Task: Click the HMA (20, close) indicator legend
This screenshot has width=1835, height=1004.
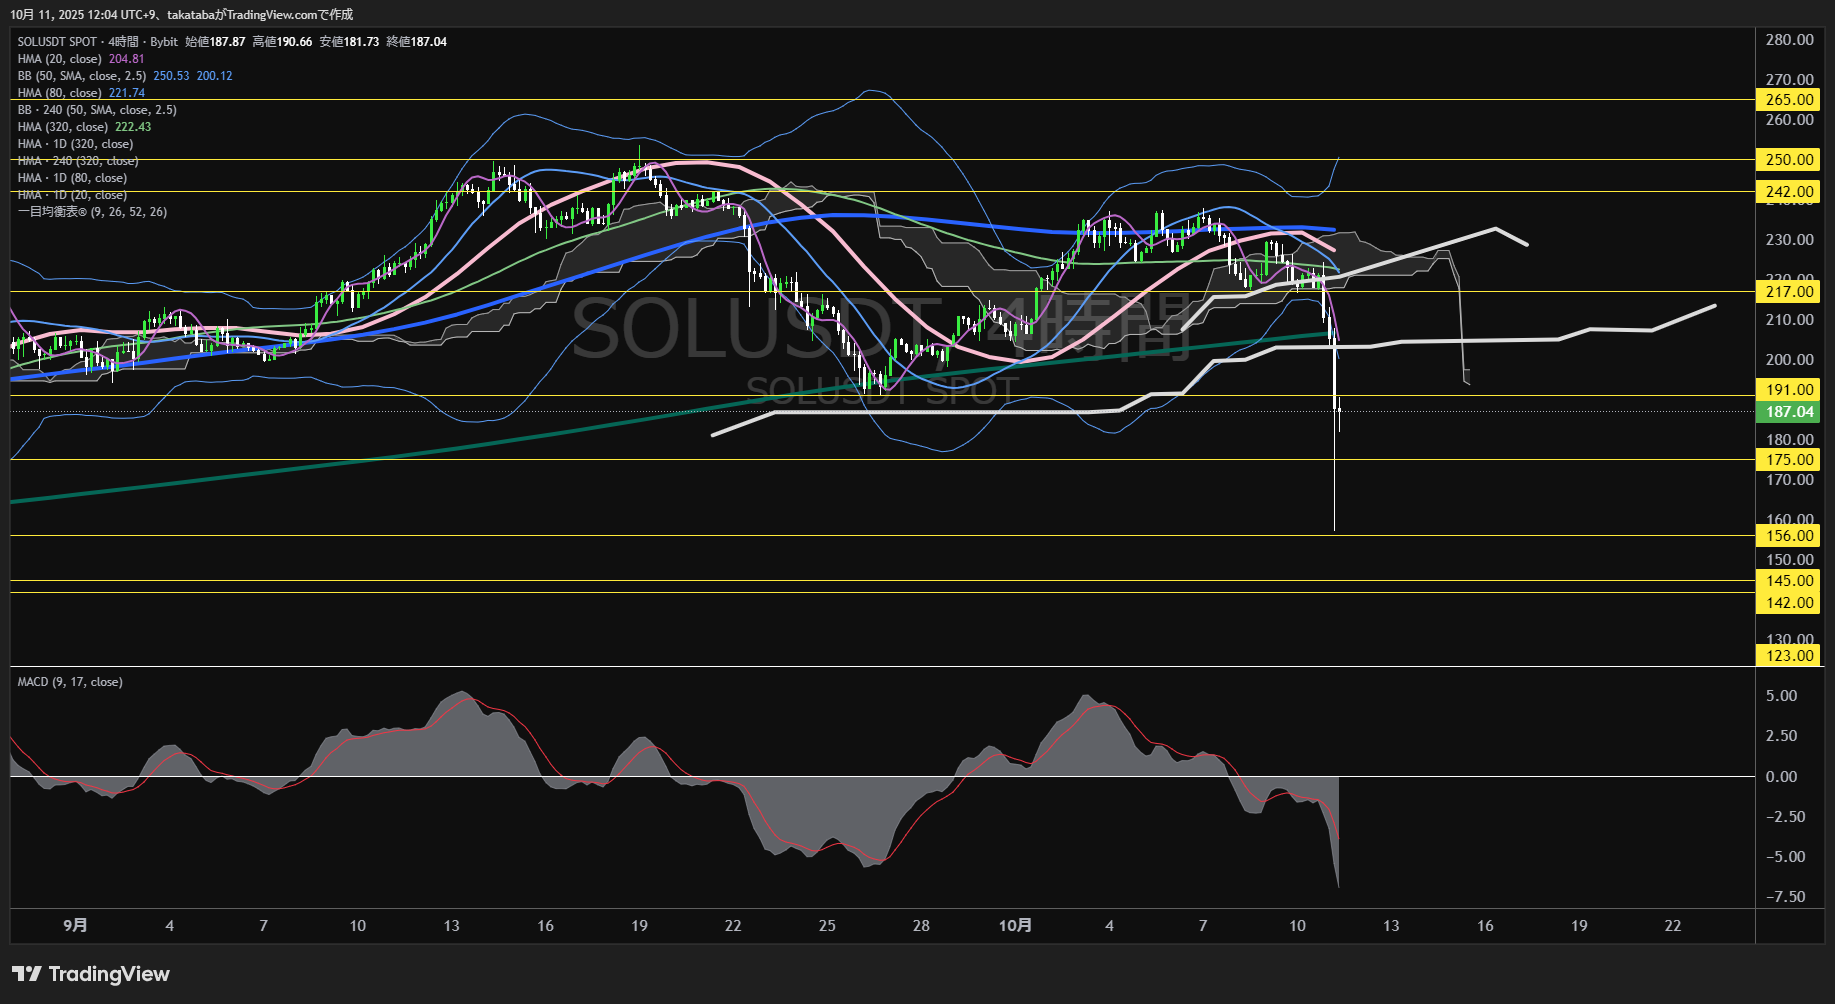Action: [x=59, y=59]
